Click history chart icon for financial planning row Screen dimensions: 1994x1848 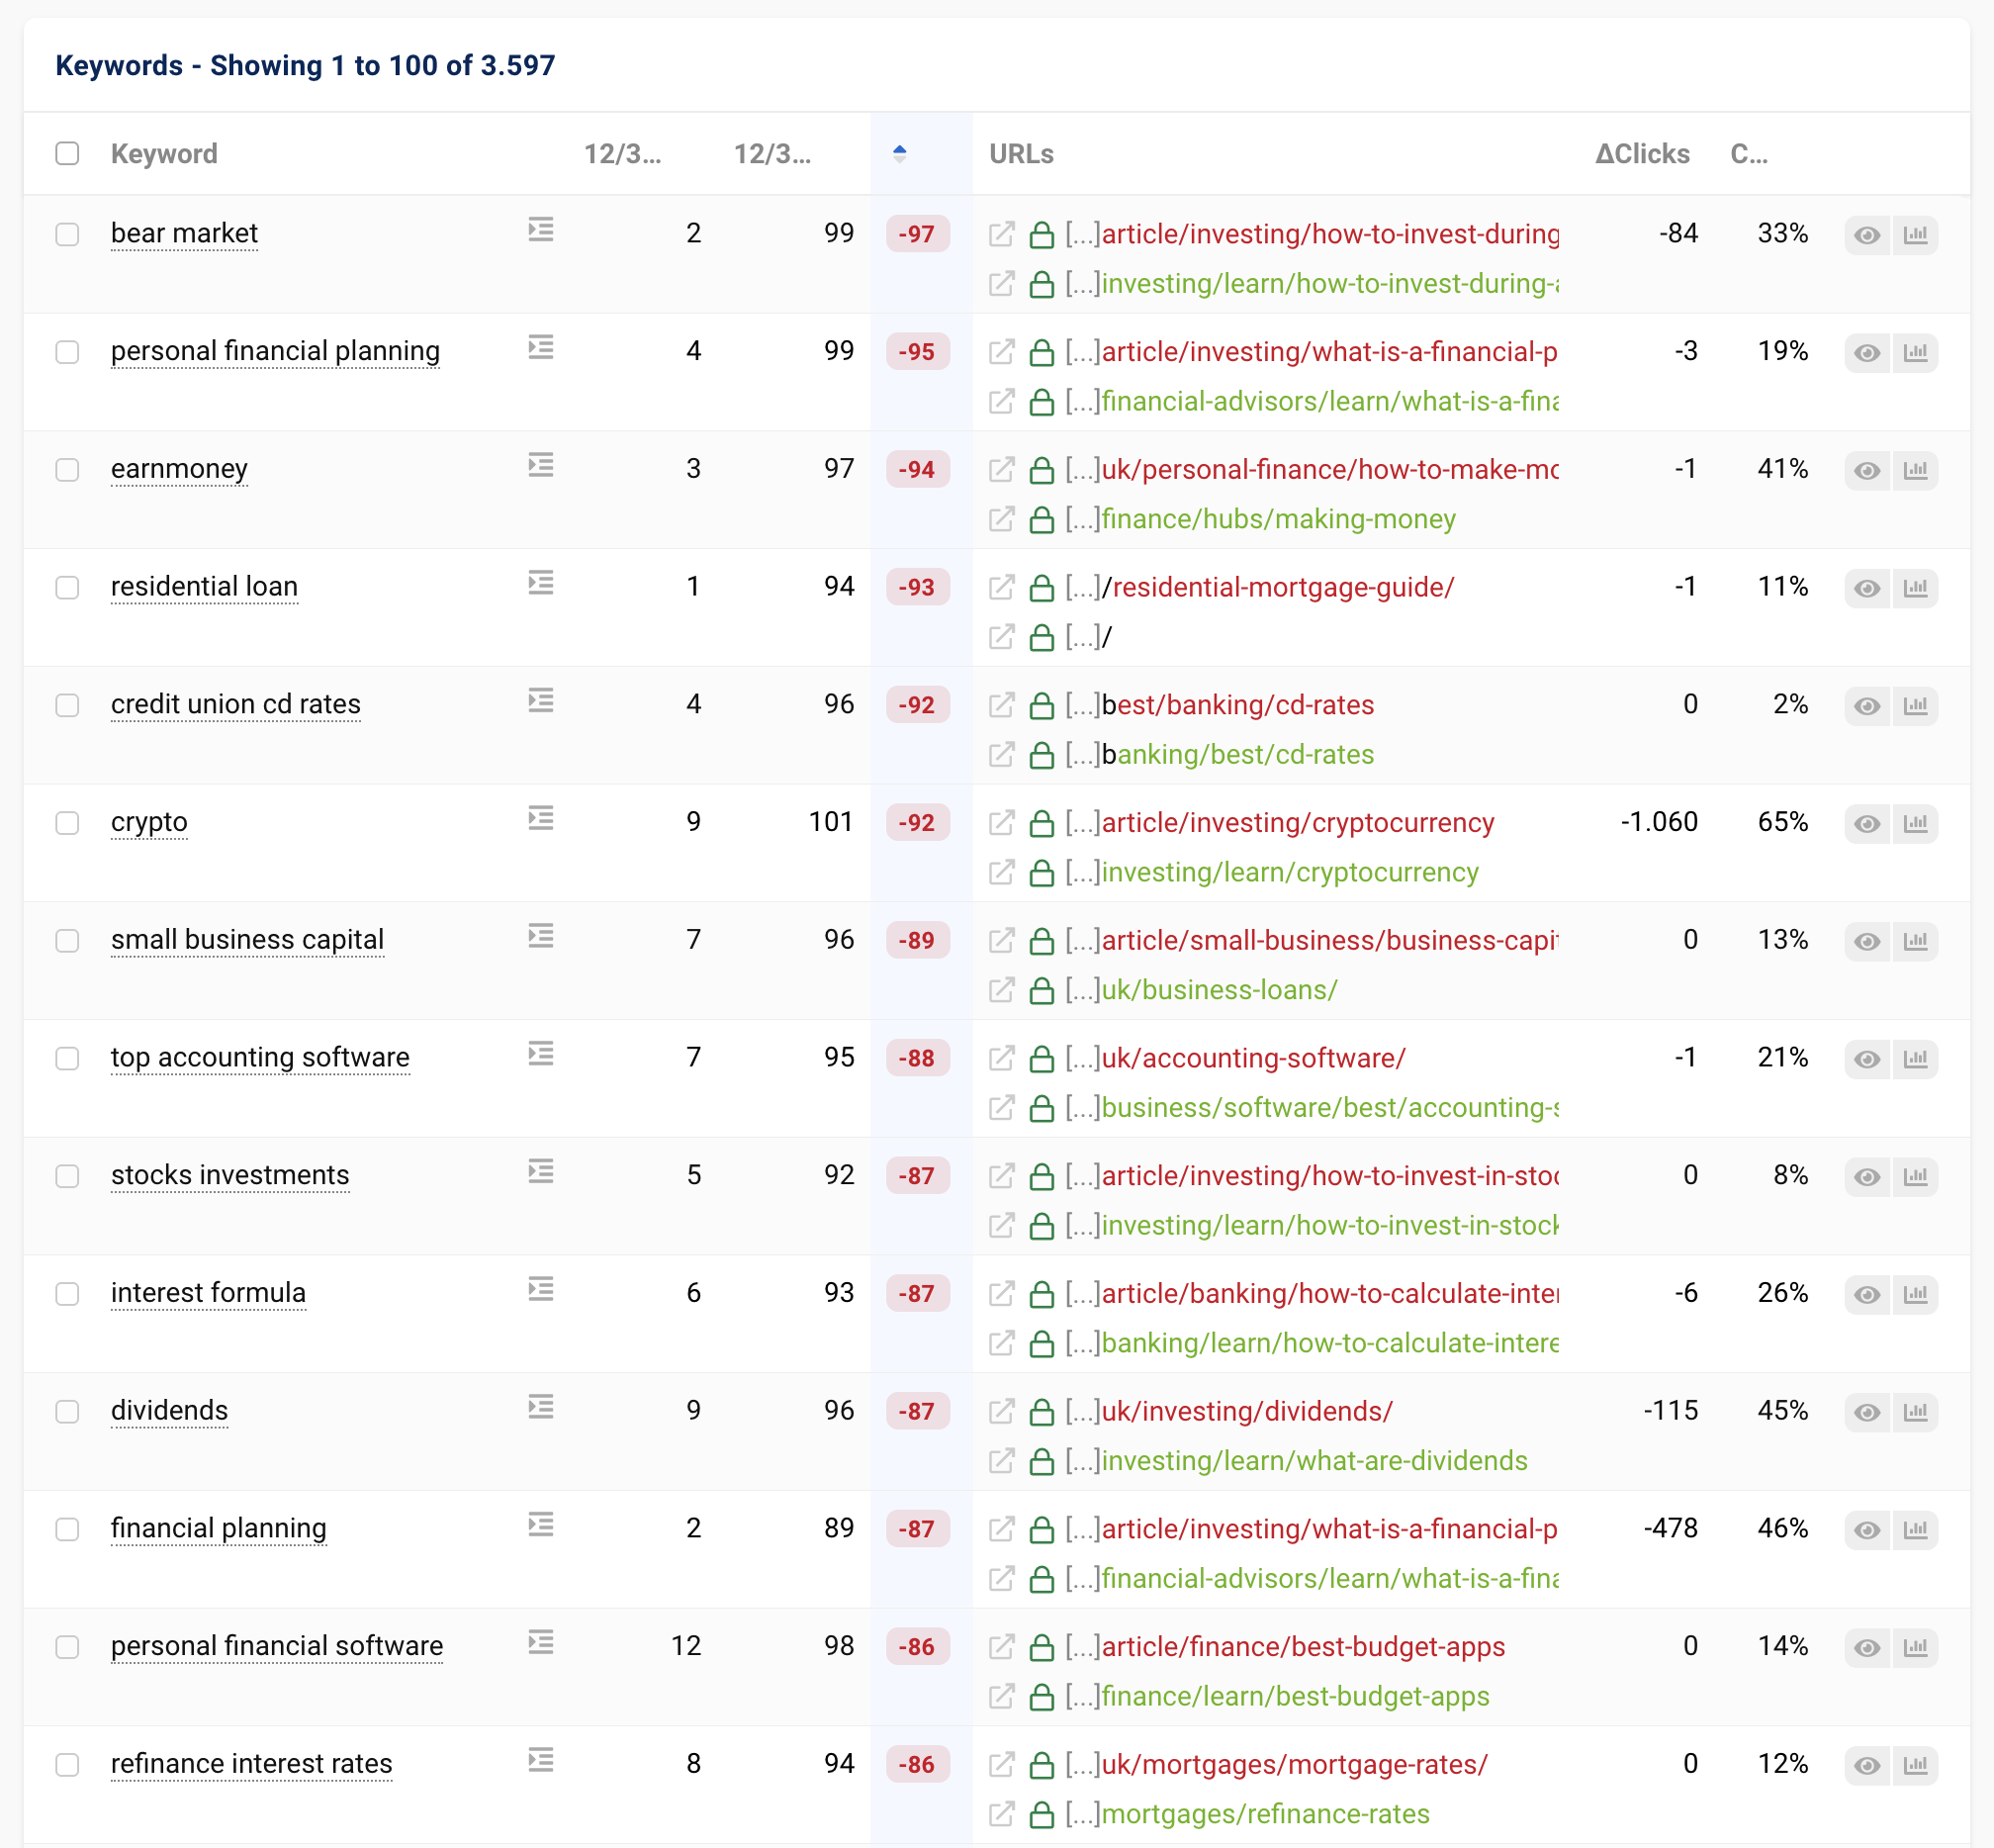tap(1915, 1530)
